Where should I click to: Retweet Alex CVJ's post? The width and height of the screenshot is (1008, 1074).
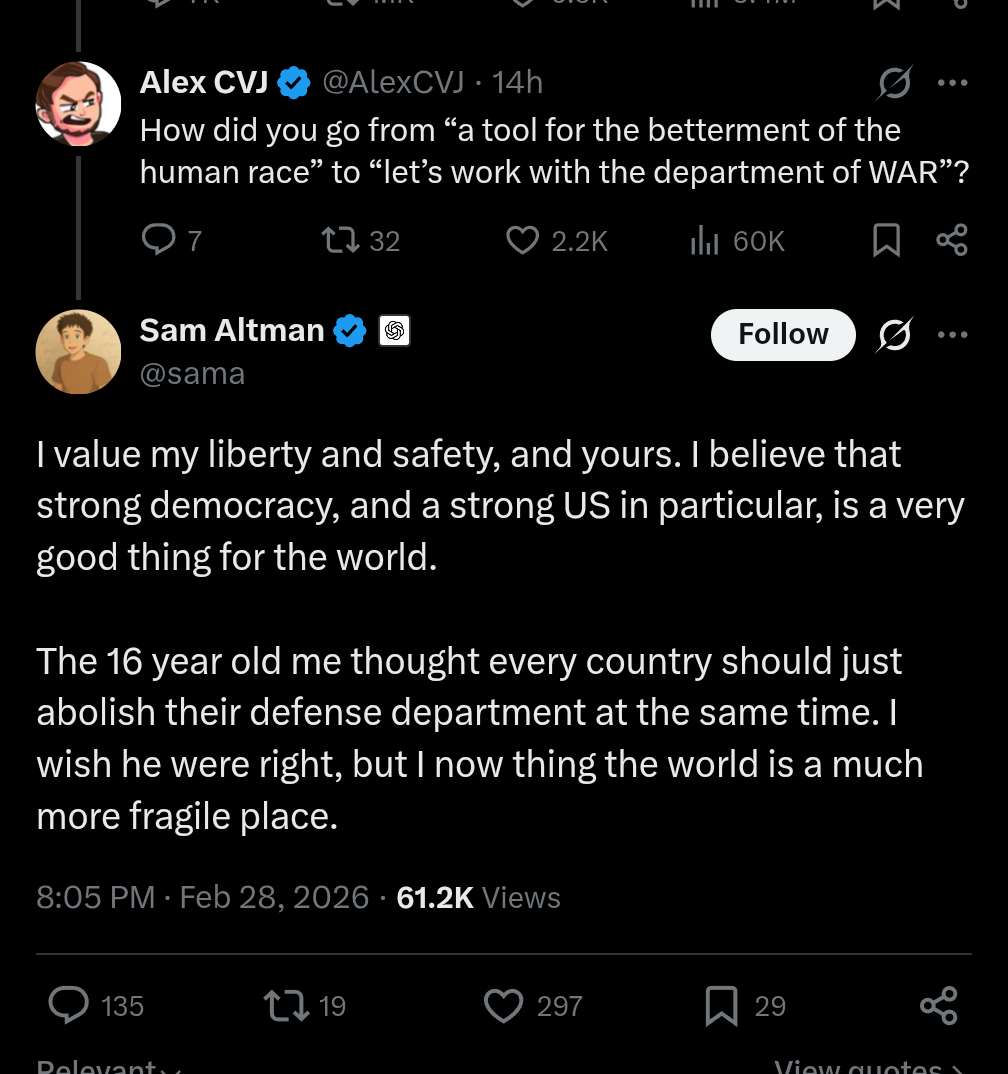tap(335, 240)
